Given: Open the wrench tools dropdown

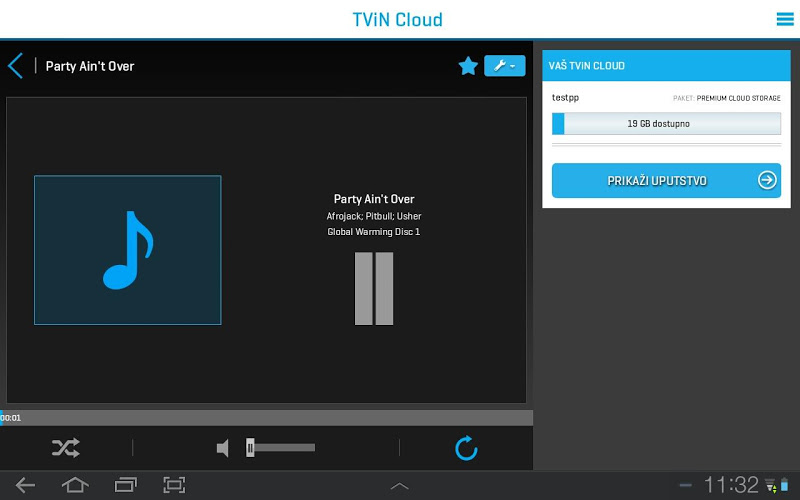Looking at the screenshot, I should pyautogui.click(x=505, y=66).
